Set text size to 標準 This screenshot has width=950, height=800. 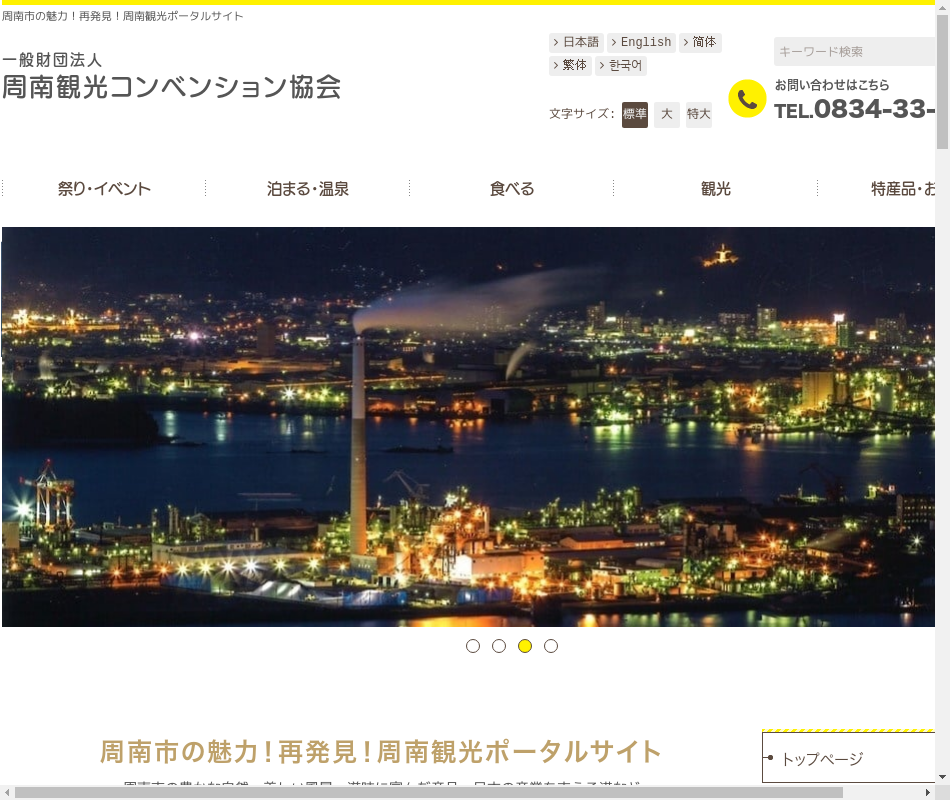click(635, 114)
